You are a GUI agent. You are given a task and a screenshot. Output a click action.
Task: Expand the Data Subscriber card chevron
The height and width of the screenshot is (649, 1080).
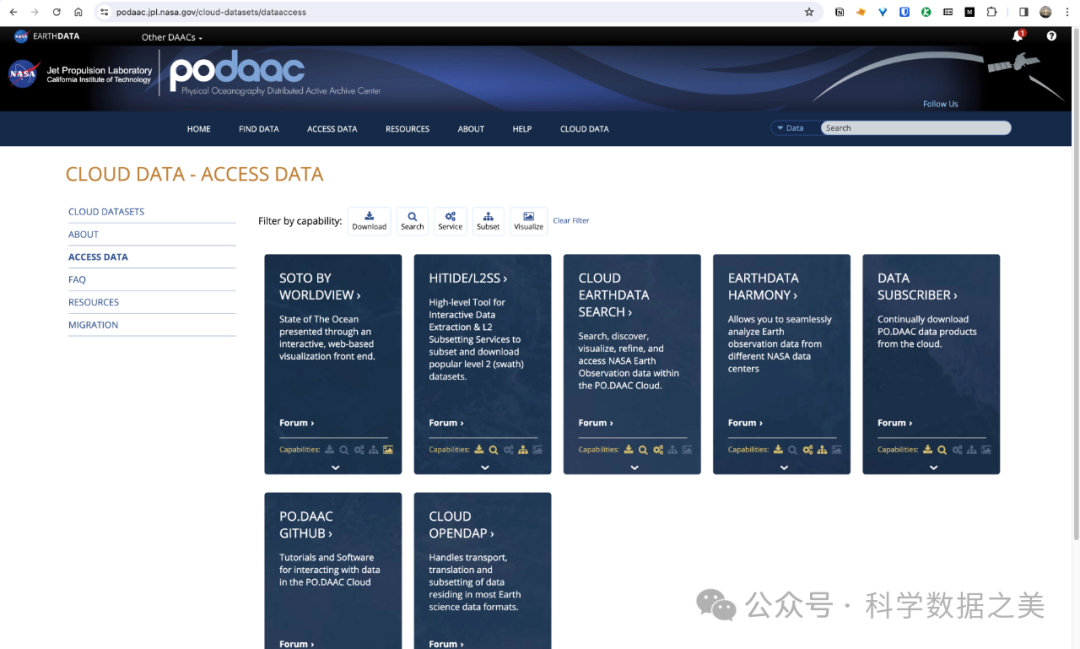pos(933,467)
